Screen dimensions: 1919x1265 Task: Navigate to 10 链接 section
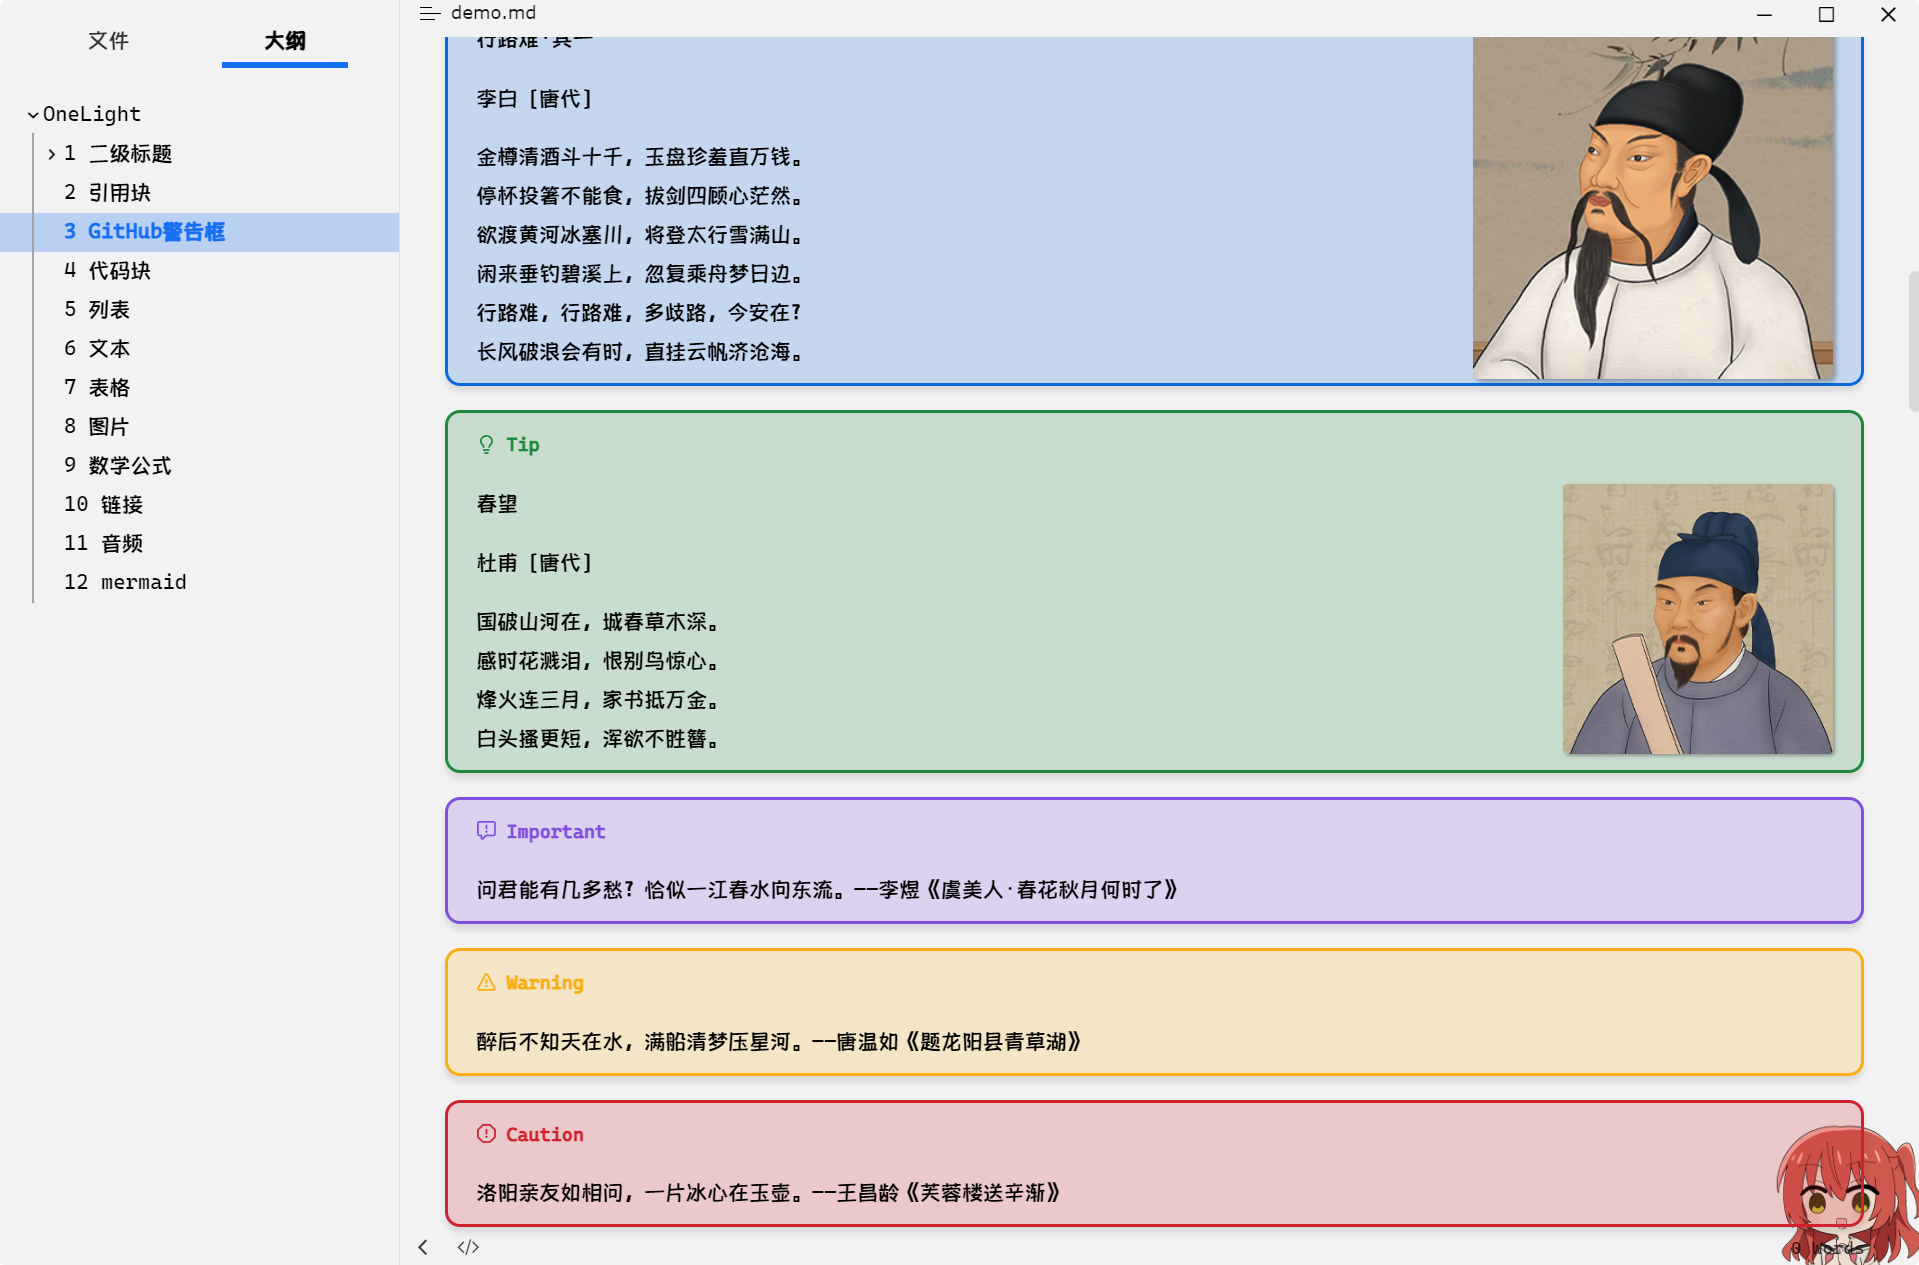point(104,504)
